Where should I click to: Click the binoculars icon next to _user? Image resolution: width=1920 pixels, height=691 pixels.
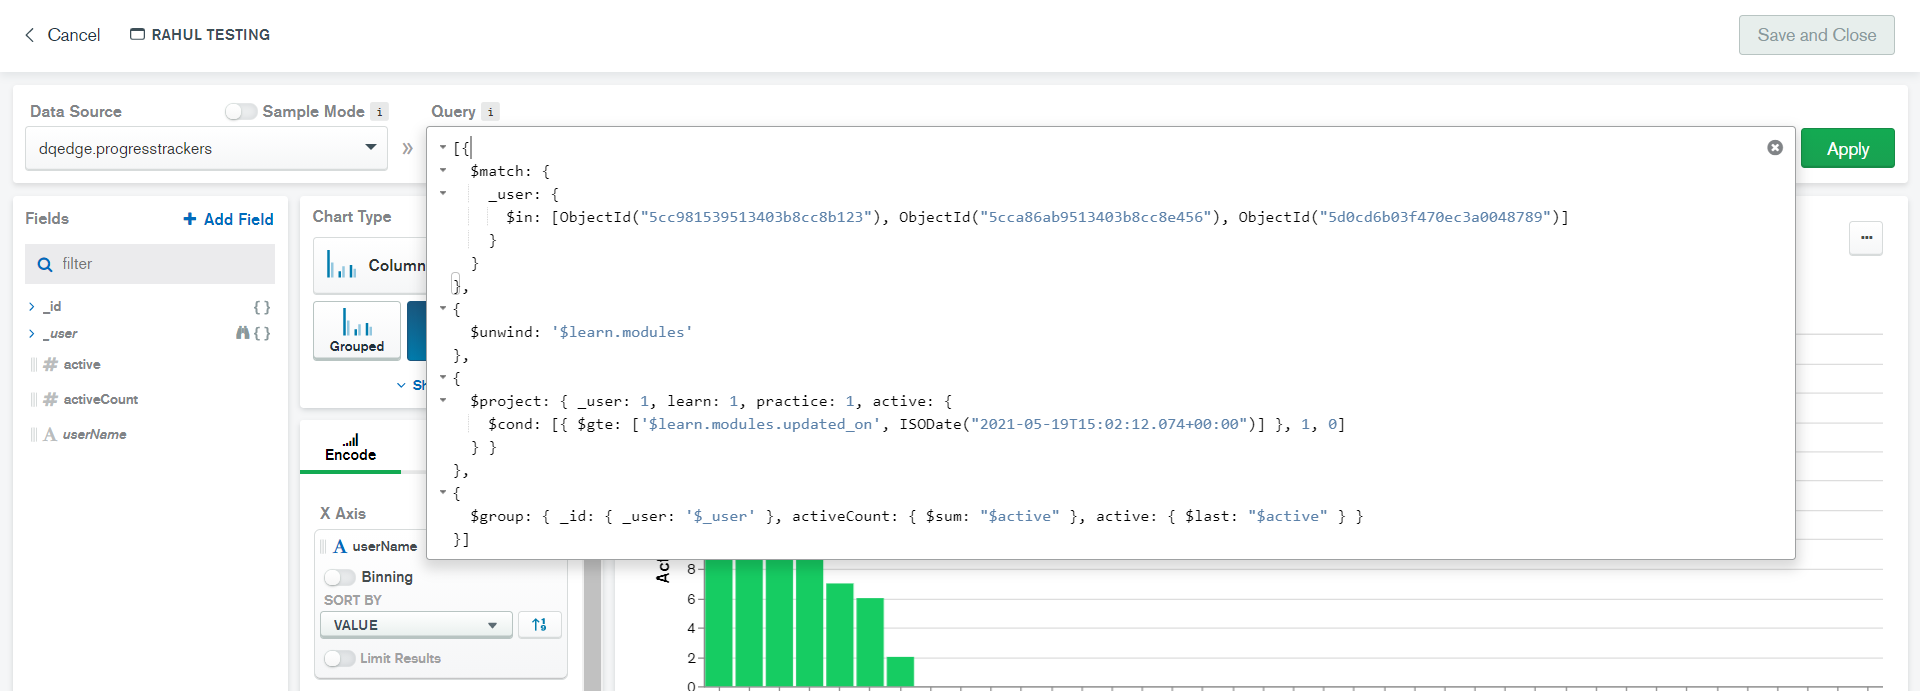[x=242, y=333]
